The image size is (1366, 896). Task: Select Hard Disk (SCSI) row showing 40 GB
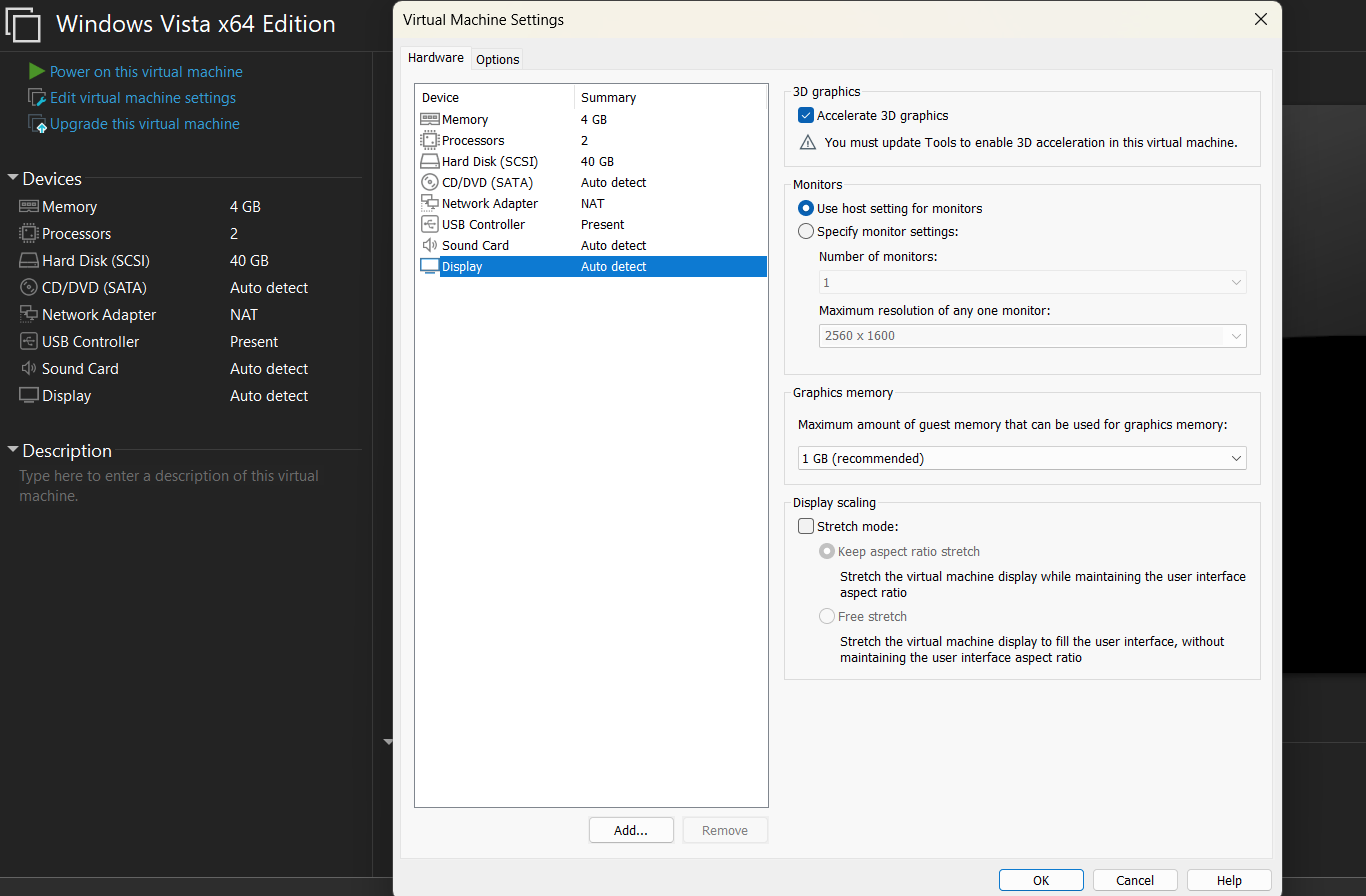(592, 161)
